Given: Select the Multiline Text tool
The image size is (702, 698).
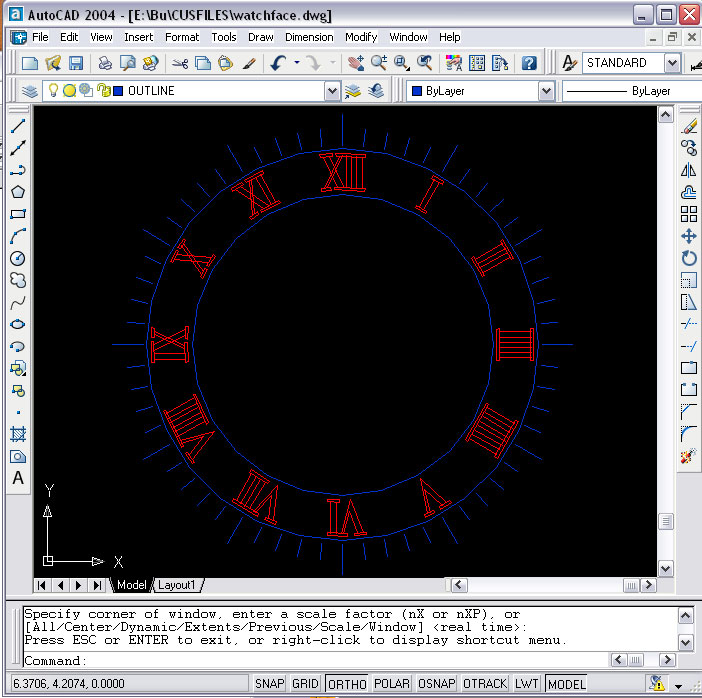Looking at the screenshot, I should pos(18,478).
